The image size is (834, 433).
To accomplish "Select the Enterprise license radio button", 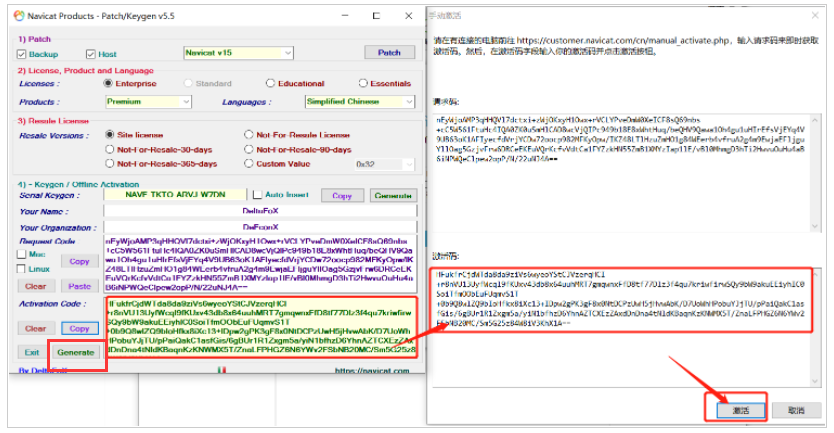I will pyautogui.click(x=109, y=84).
